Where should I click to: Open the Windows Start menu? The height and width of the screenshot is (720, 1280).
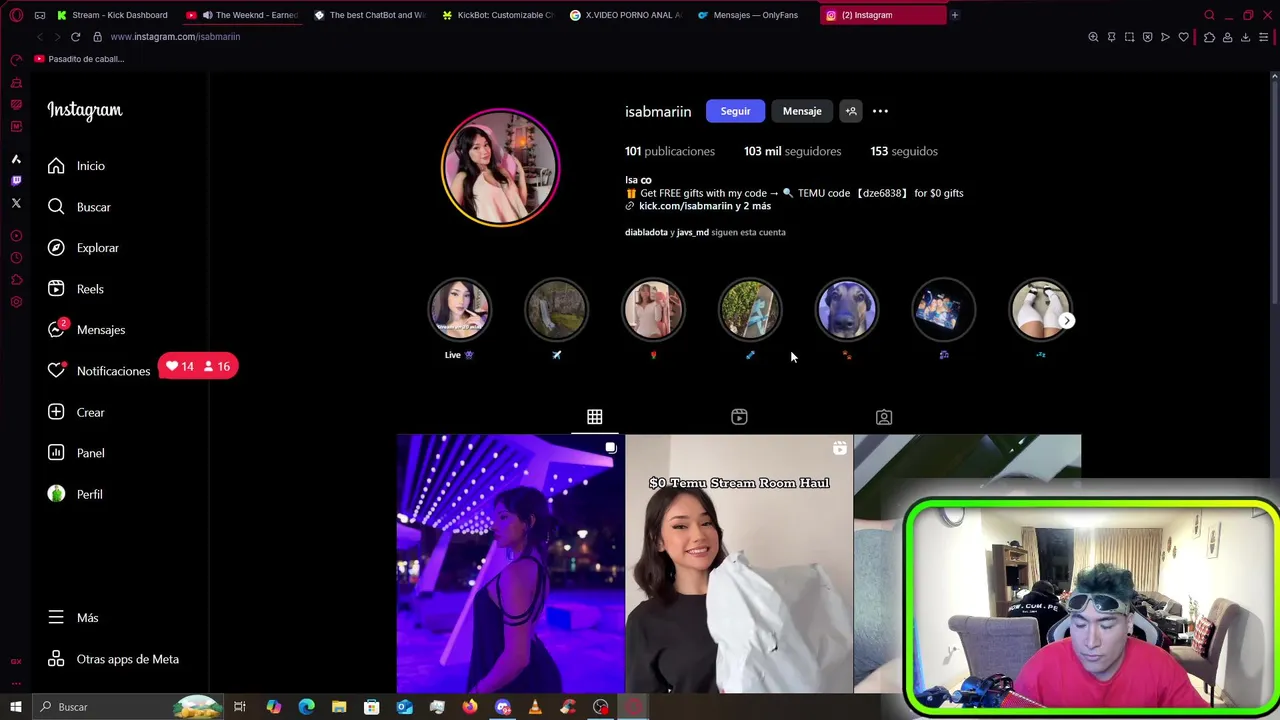pos(16,707)
